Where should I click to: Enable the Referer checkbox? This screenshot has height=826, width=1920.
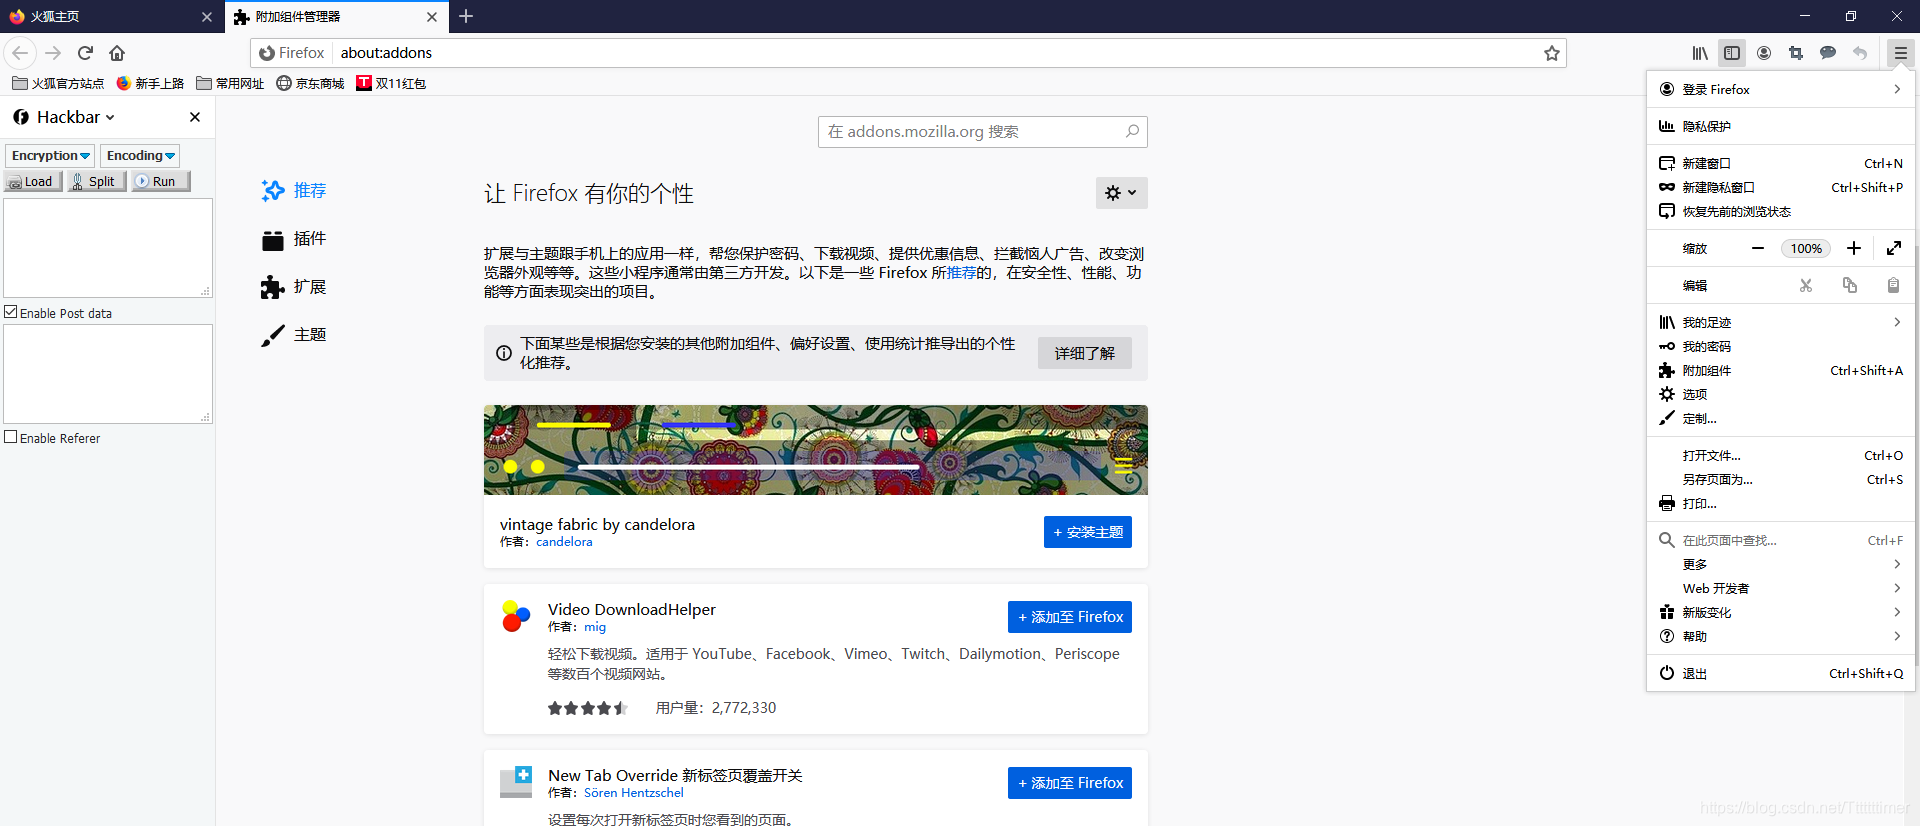point(11,437)
